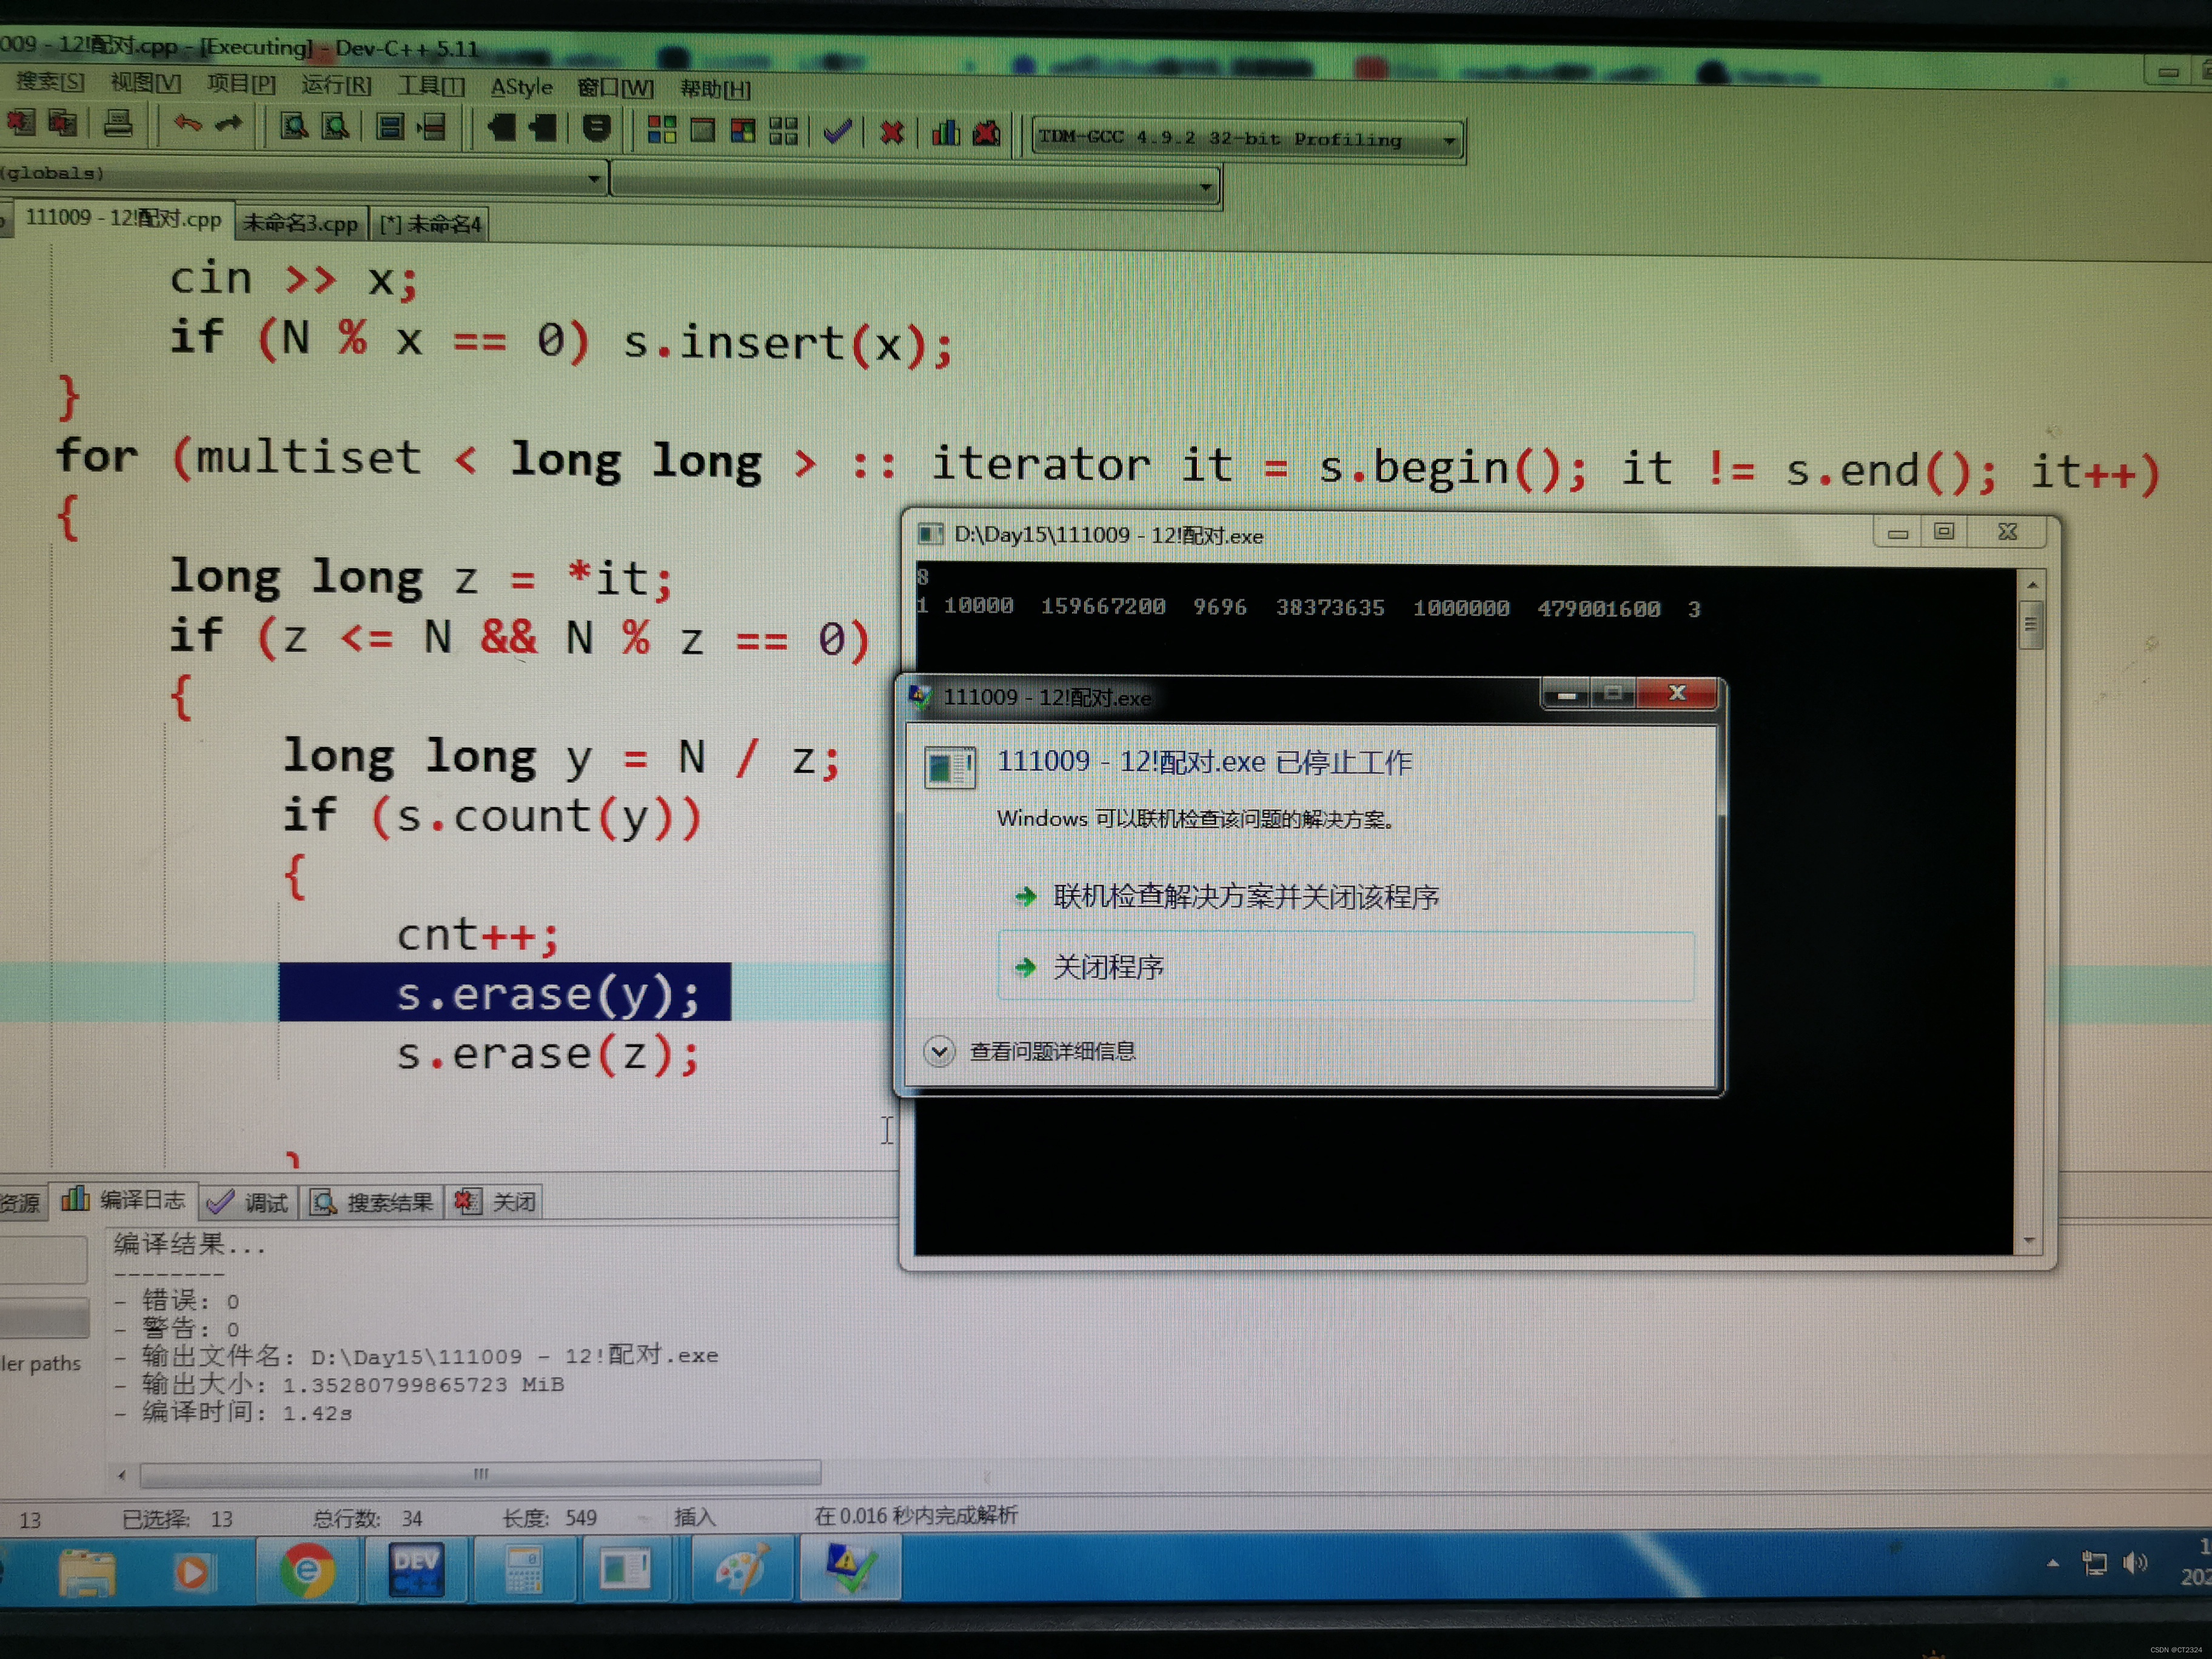Switch to the 未命名3.cpp tab
2212x1659 pixels.
[300, 223]
